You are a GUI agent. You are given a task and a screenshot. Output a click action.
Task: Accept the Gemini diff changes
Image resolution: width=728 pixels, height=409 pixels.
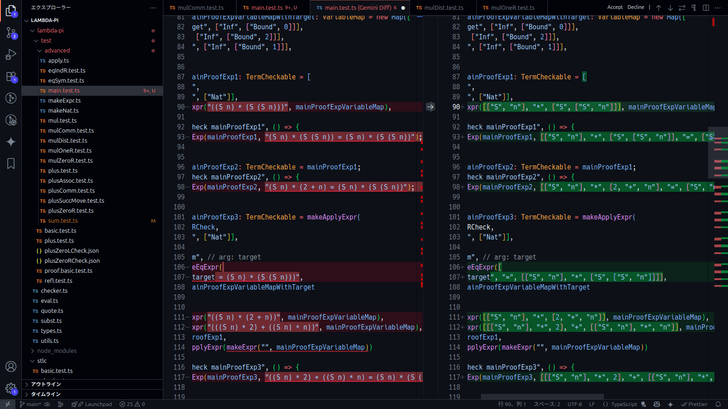(x=615, y=7)
